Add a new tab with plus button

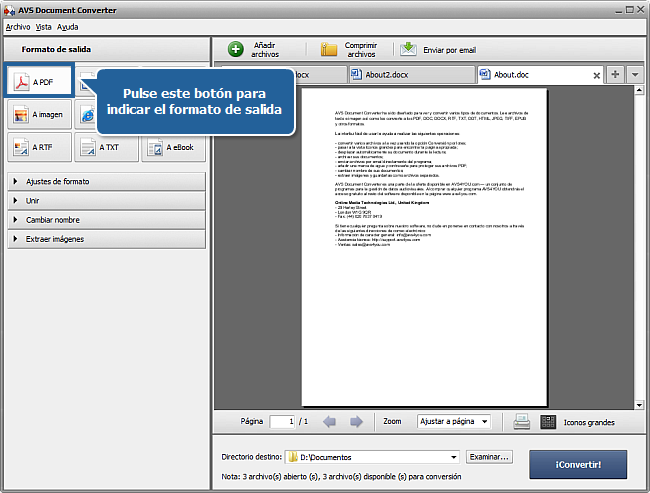click(615, 75)
